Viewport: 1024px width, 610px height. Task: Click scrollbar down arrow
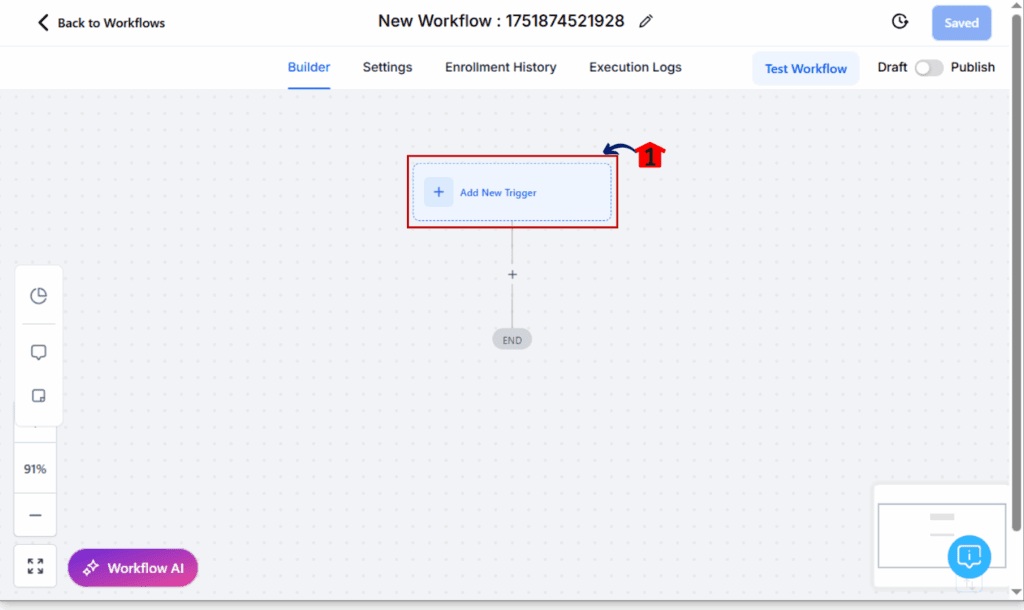[1017, 592]
